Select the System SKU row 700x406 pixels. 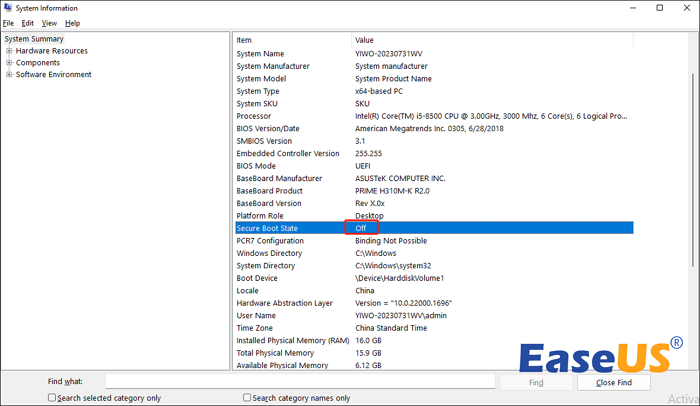click(x=434, y=104)
